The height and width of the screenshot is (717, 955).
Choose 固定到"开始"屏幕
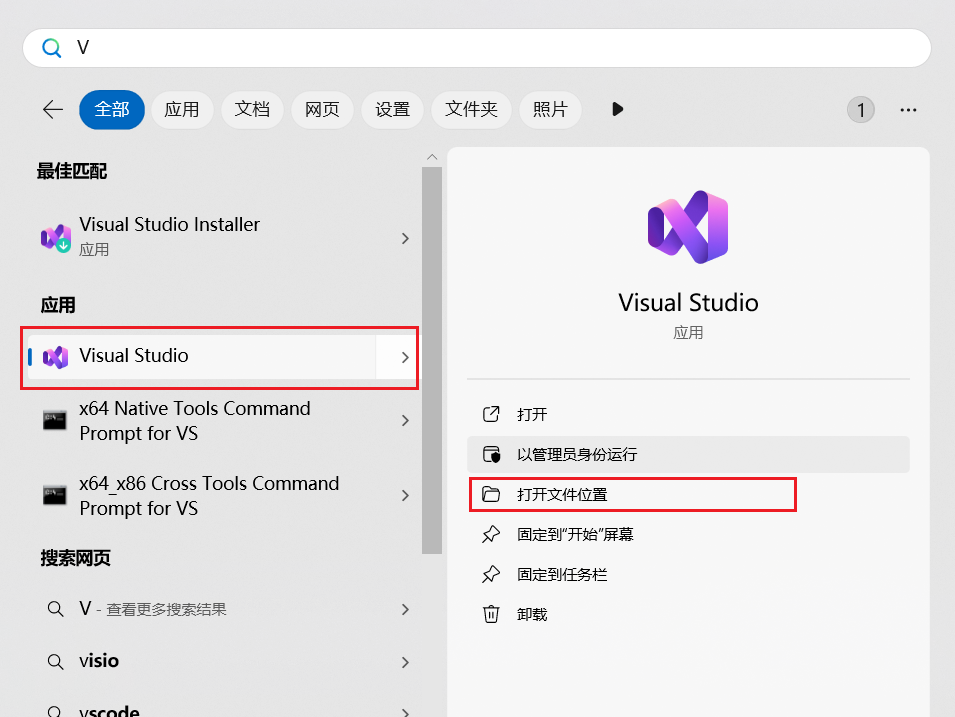(688, 535)
